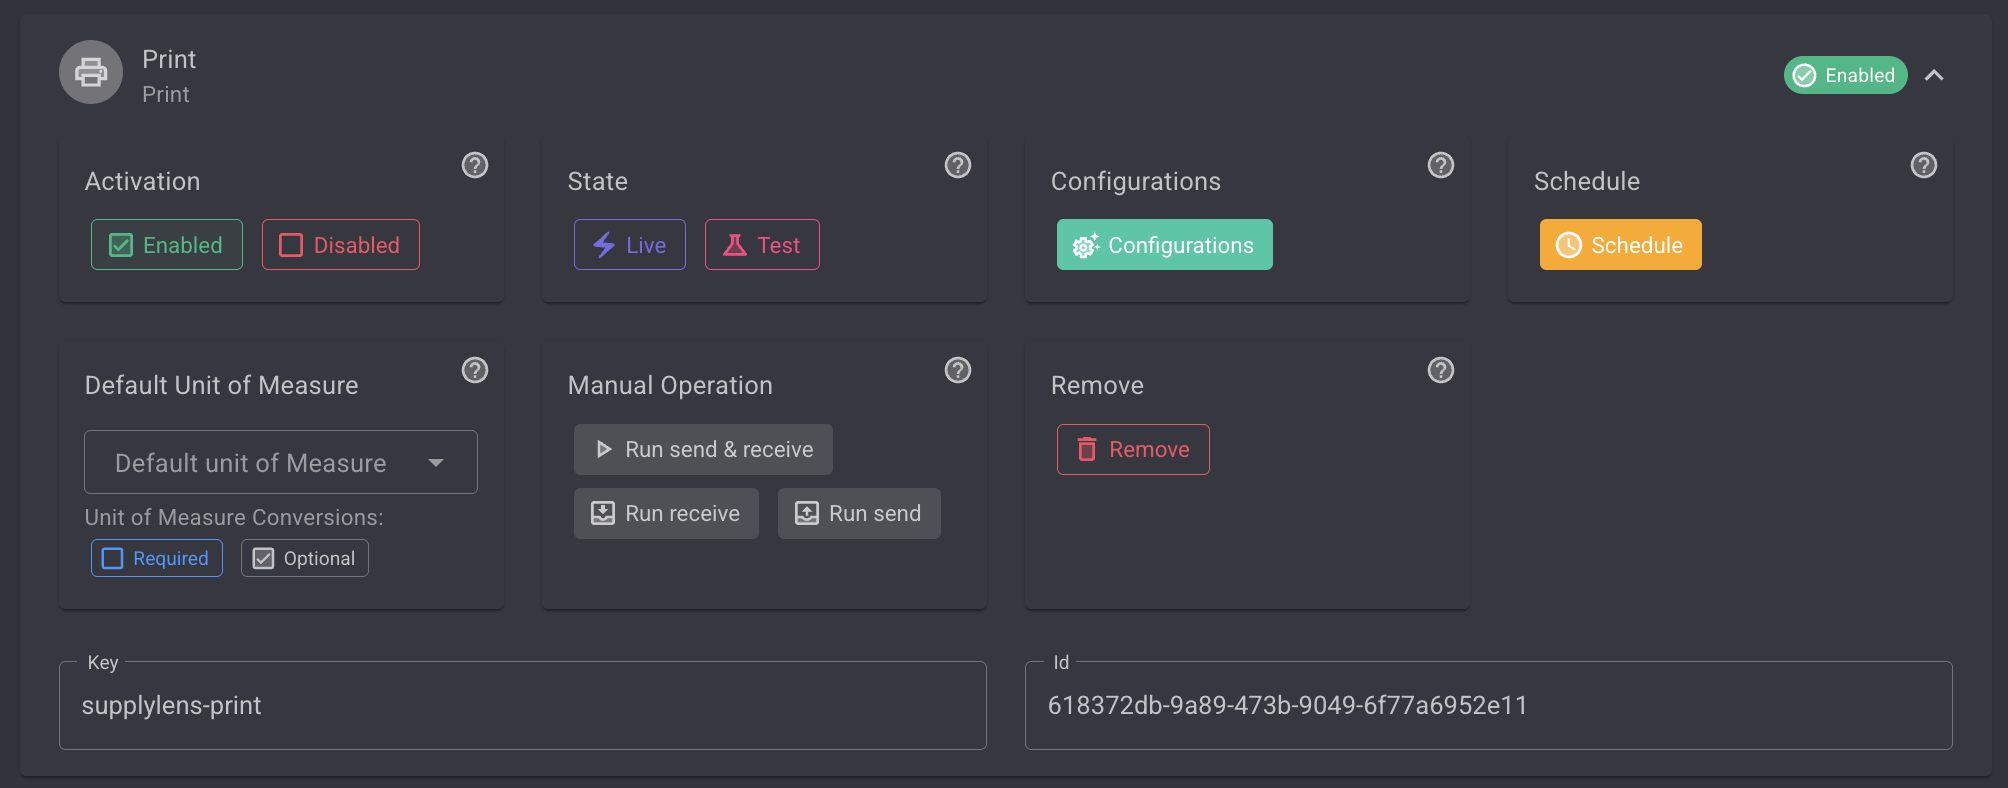Tick the Optional conversions checkbox
The image size is (2008, 788).
point(305,558)
